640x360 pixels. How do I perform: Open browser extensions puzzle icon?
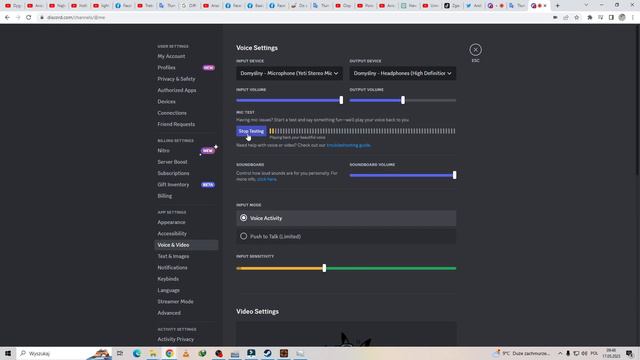589,18
